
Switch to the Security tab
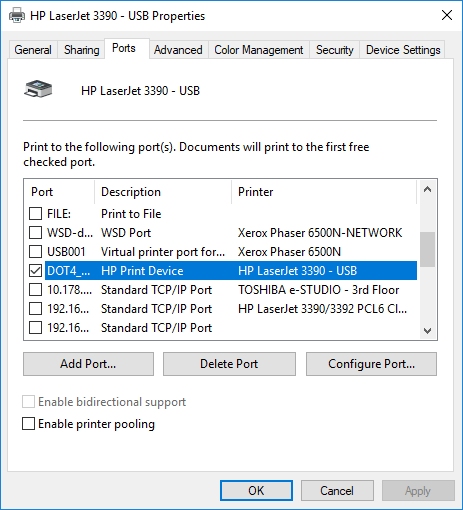coord(334,50)
